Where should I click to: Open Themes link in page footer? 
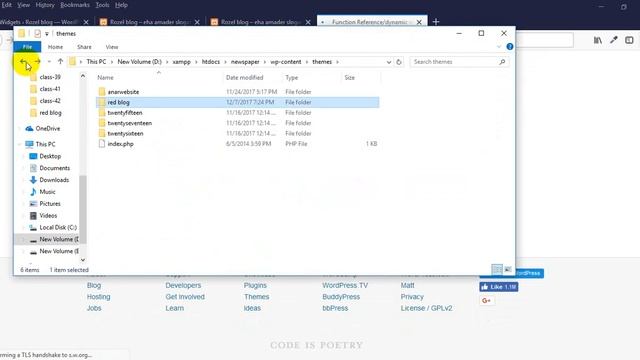click(256, 297)
